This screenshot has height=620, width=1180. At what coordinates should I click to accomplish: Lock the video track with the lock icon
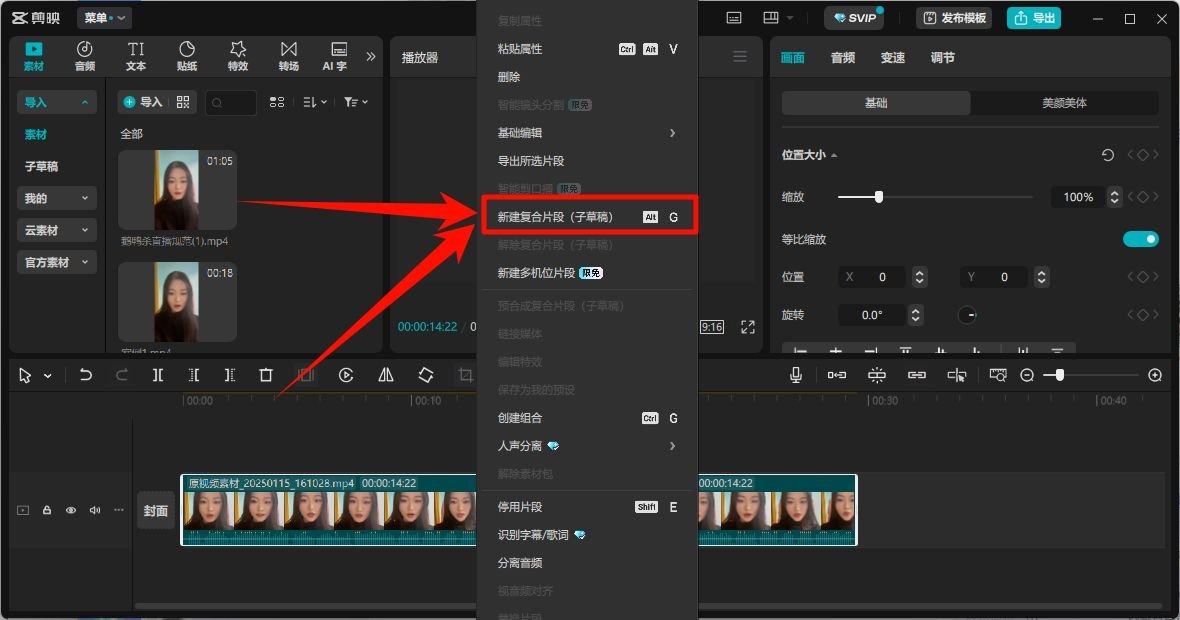coord(47,510)
